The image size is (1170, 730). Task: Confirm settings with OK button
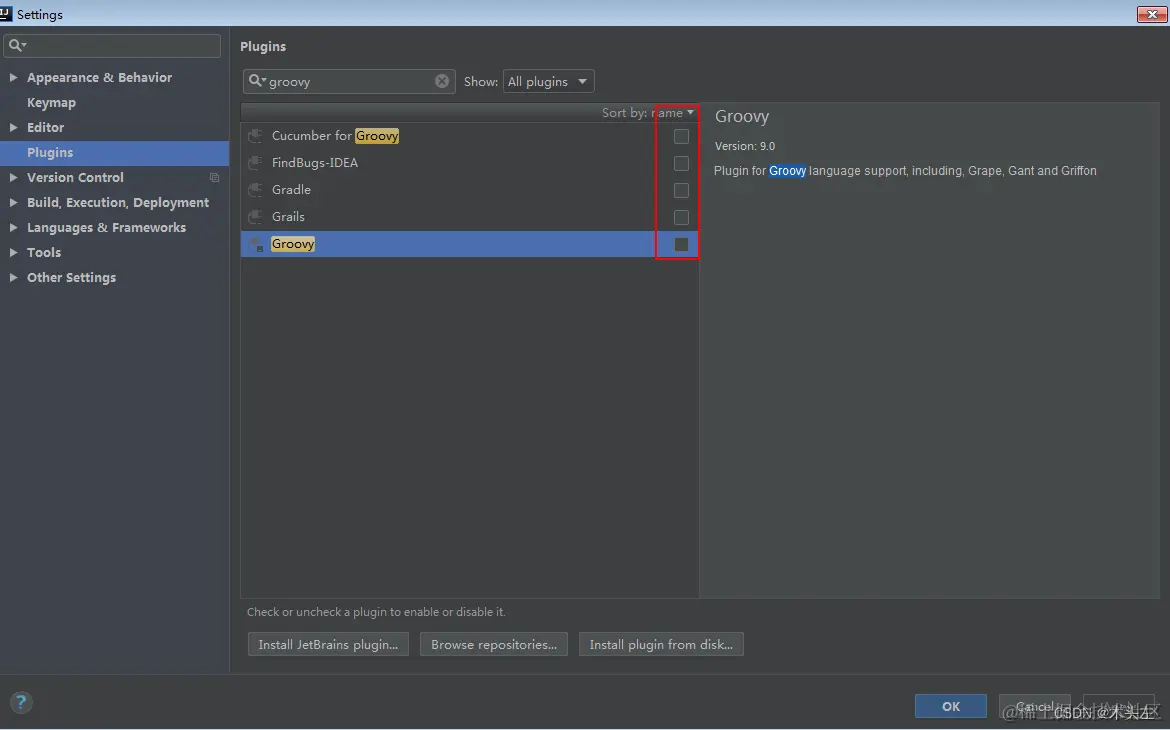click(951, 706)
